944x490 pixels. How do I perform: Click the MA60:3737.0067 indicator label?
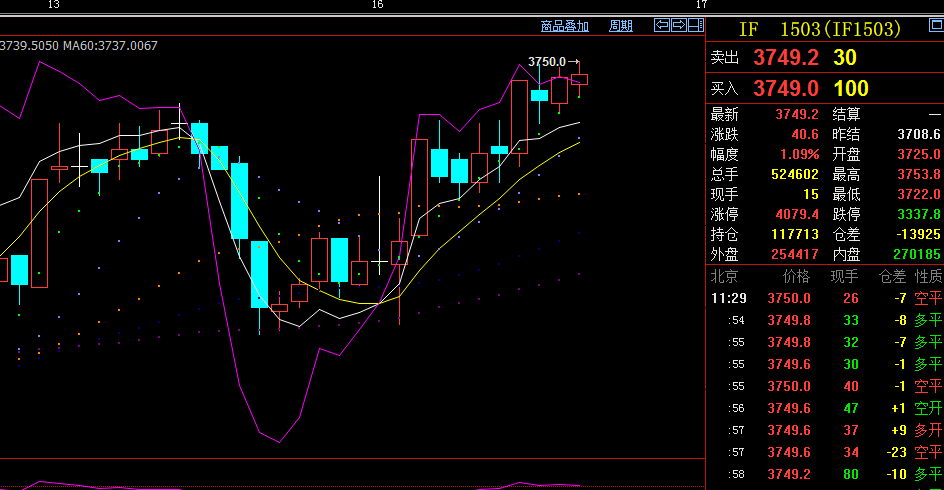click(x=110, y=45)
